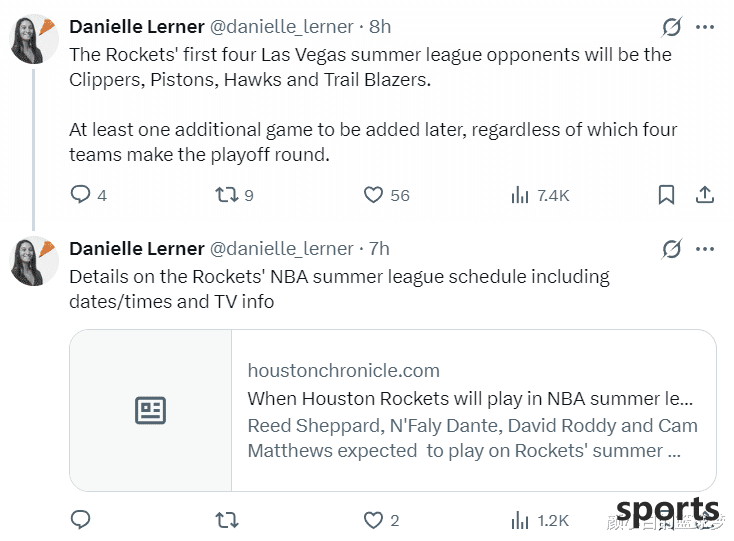Like the tweet with 2 likes

pos(373,520)
